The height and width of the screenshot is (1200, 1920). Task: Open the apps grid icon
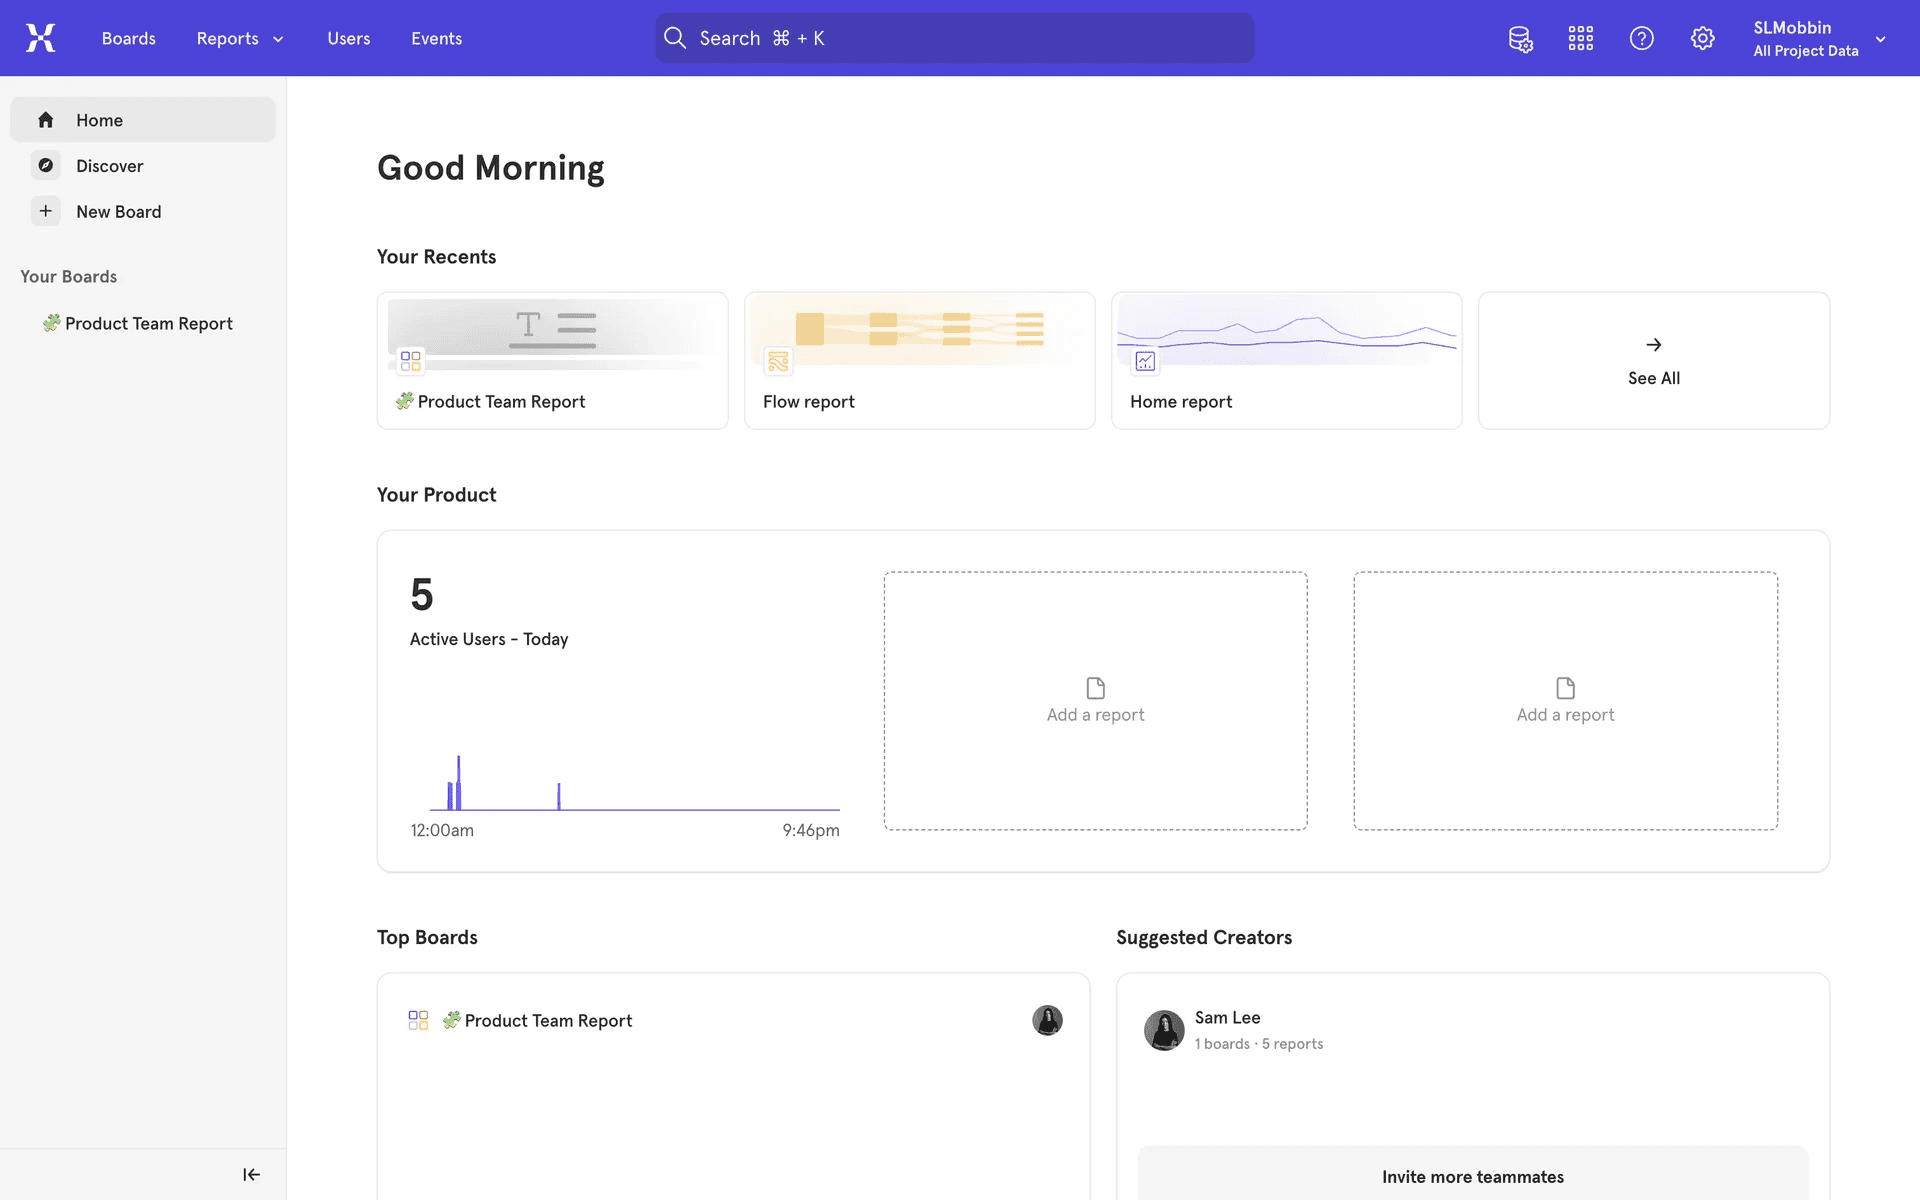[x=1581, y=39]
